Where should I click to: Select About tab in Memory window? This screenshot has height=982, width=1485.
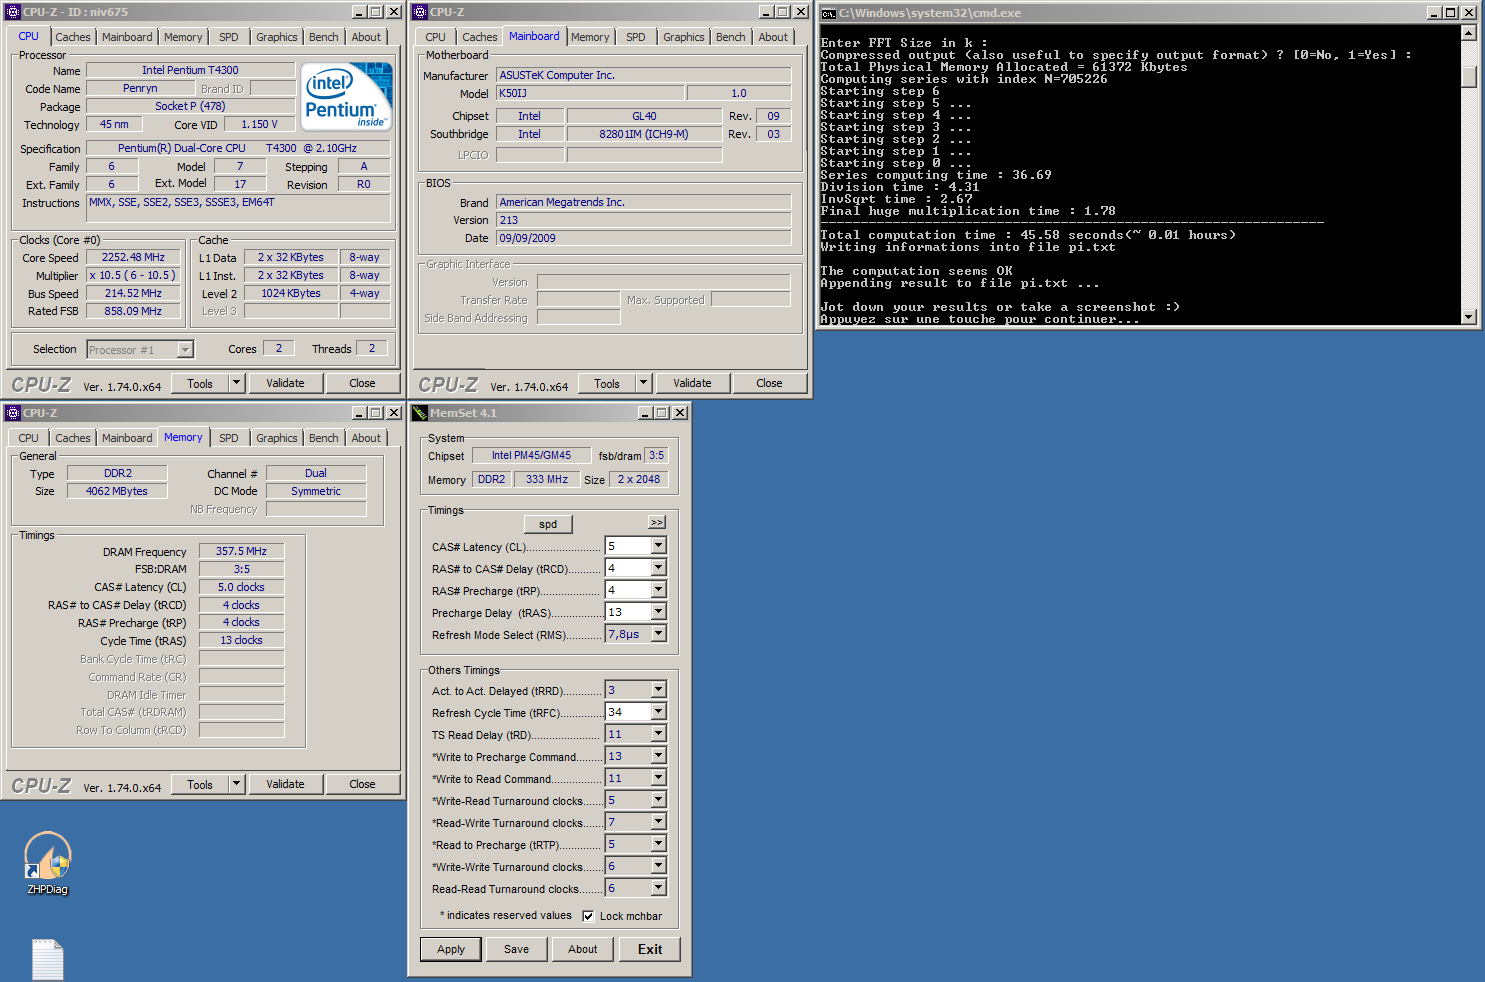(x=366, y=438)
